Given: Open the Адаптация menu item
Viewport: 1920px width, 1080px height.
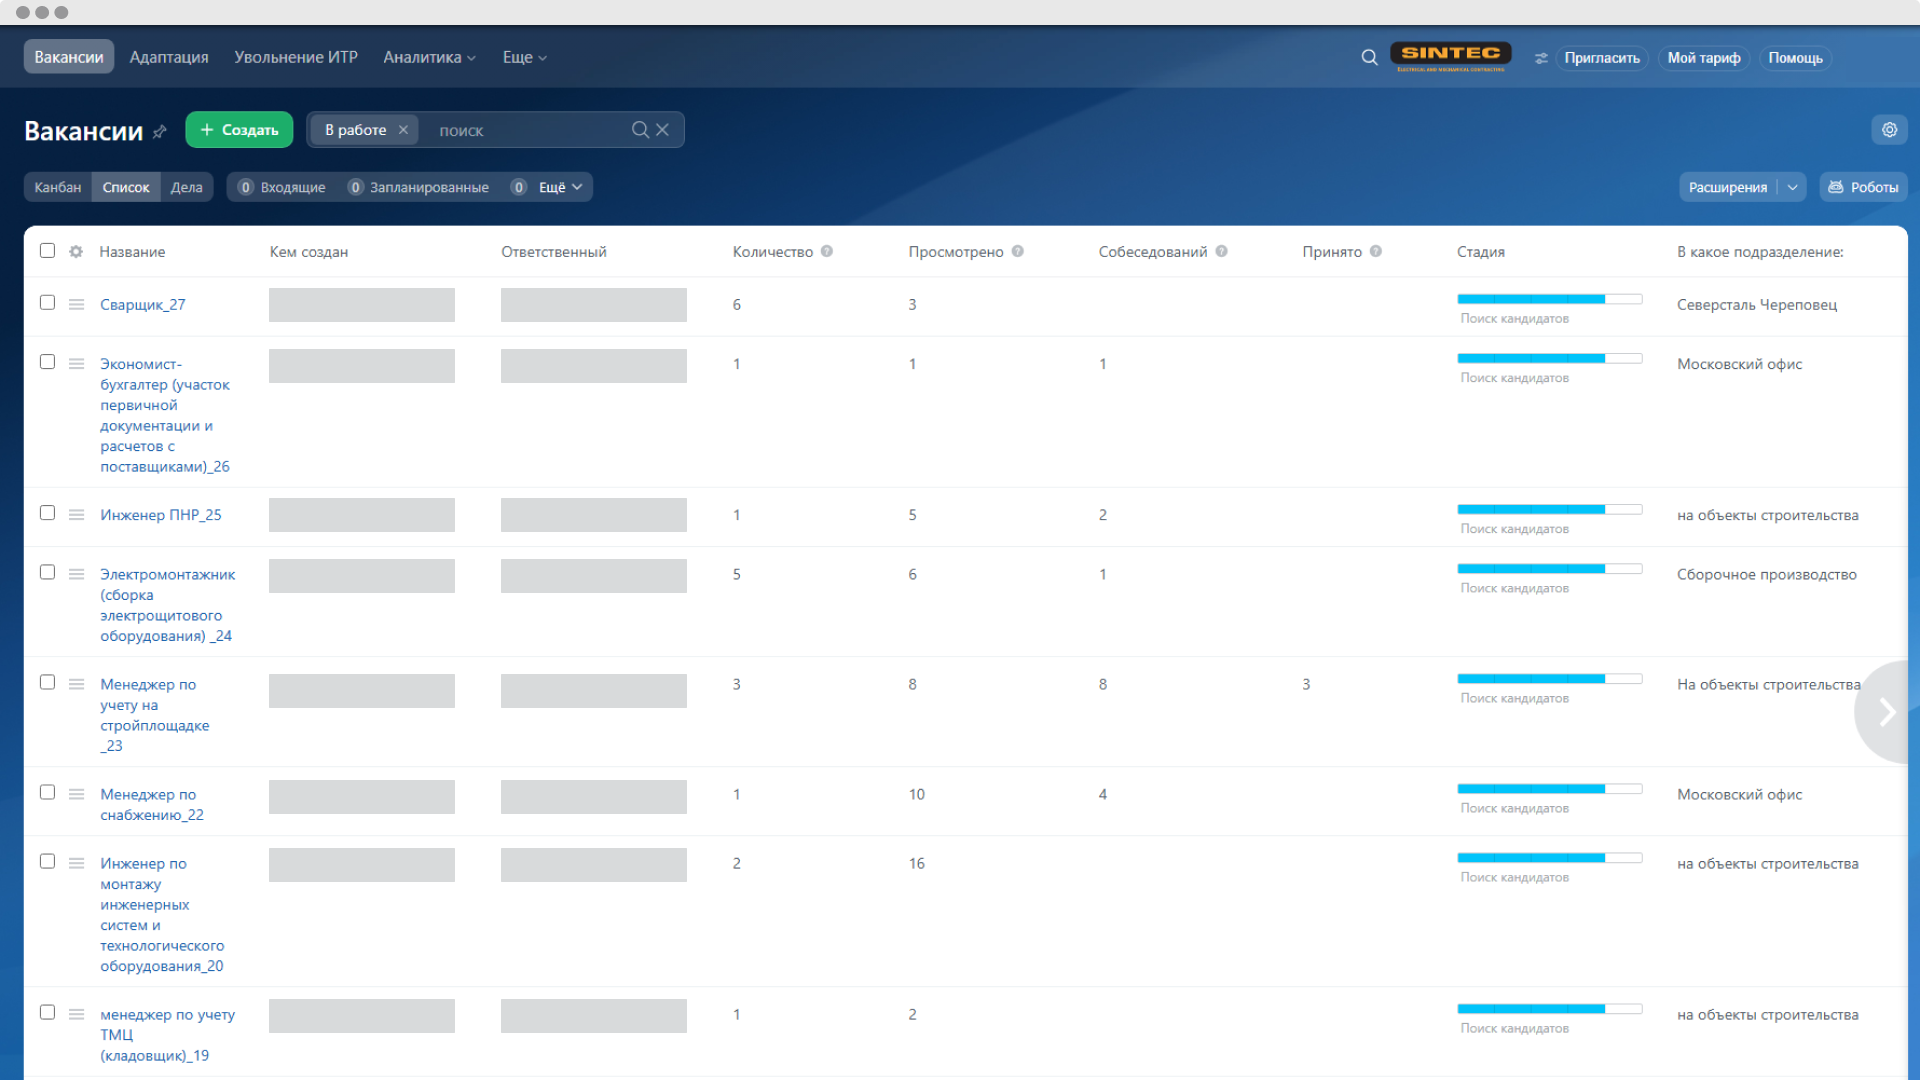Looking at the screenshot, I should point(169,58).
